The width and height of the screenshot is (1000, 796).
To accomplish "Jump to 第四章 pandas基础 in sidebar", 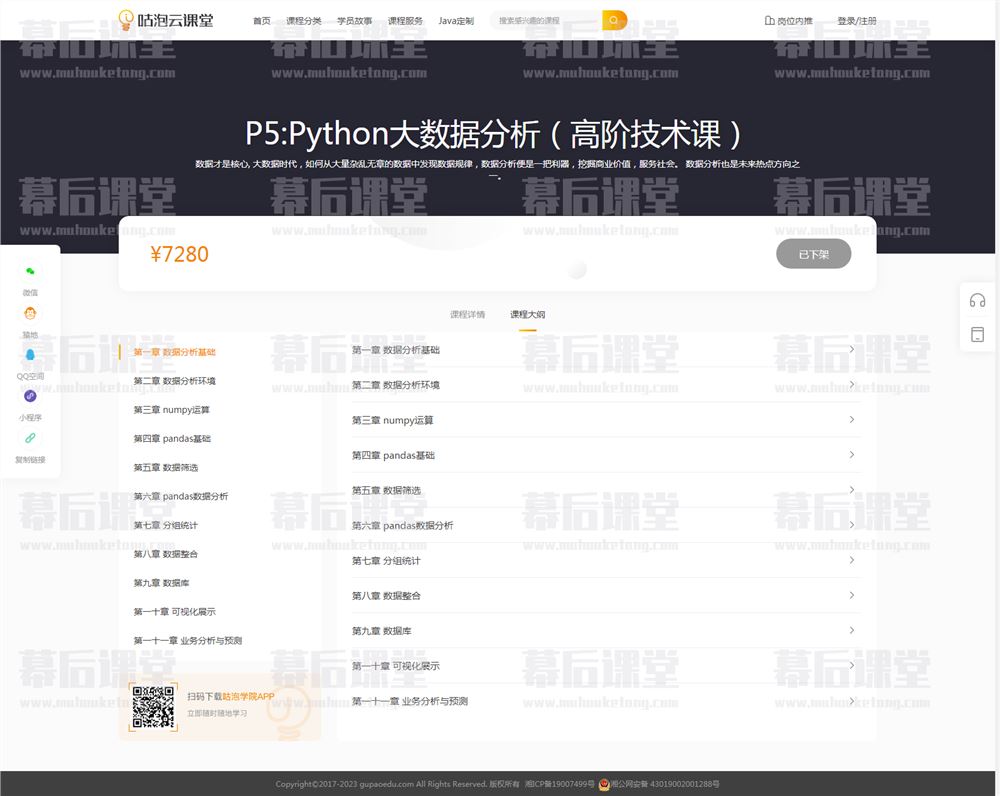I will coord(172,439).
